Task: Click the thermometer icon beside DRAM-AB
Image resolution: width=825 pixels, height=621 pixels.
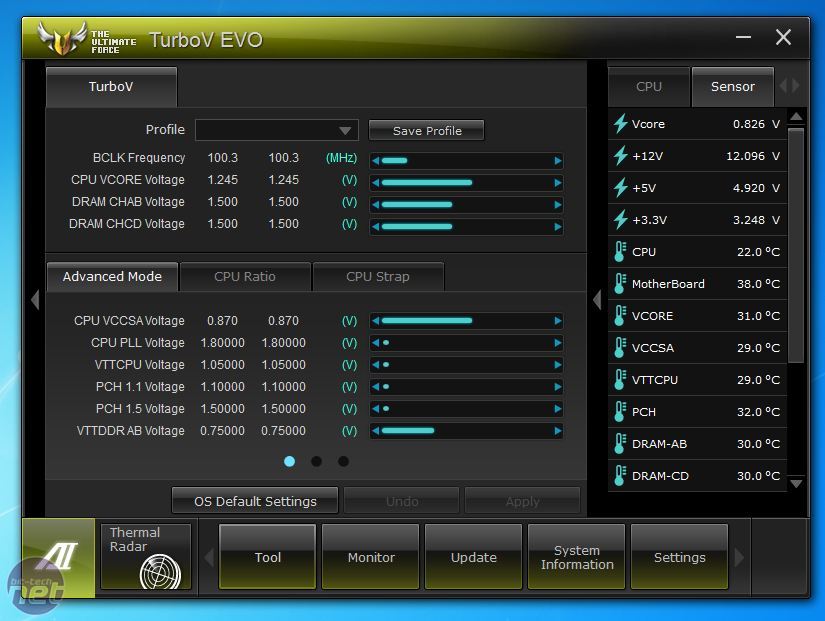Action: tap(620, 444)
